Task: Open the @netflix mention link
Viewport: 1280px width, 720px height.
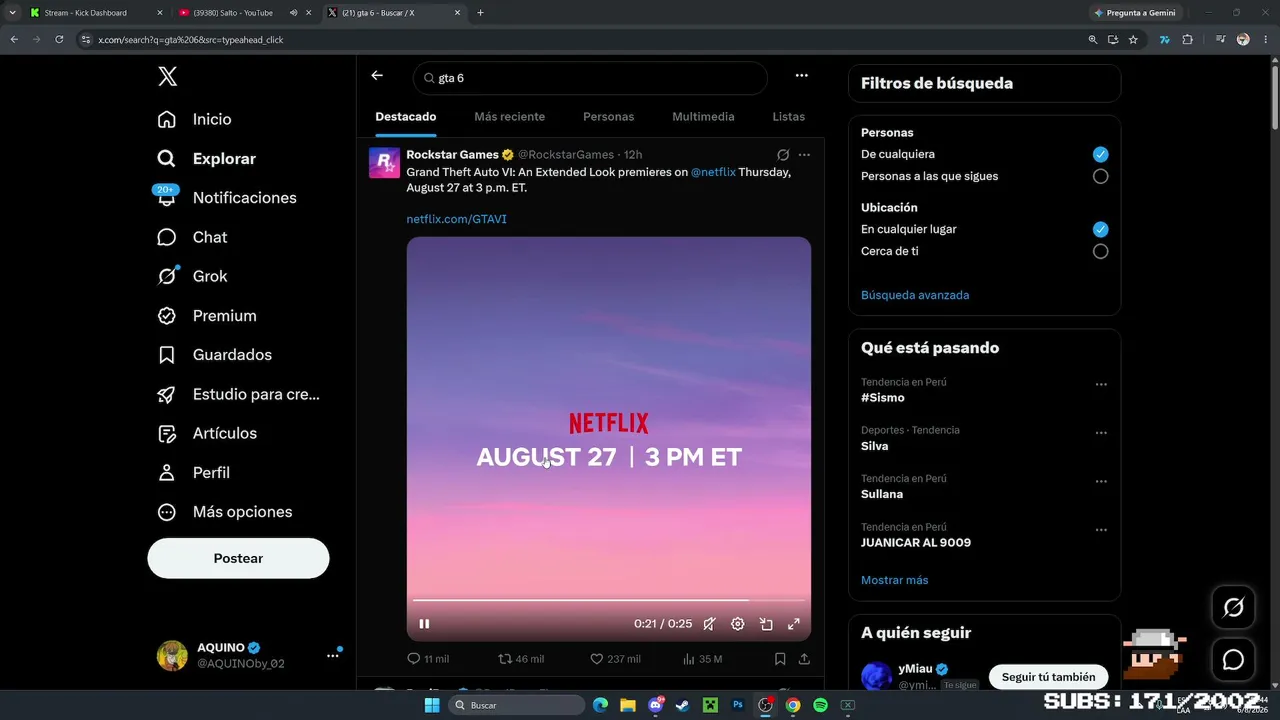Action: click(713, 172)
